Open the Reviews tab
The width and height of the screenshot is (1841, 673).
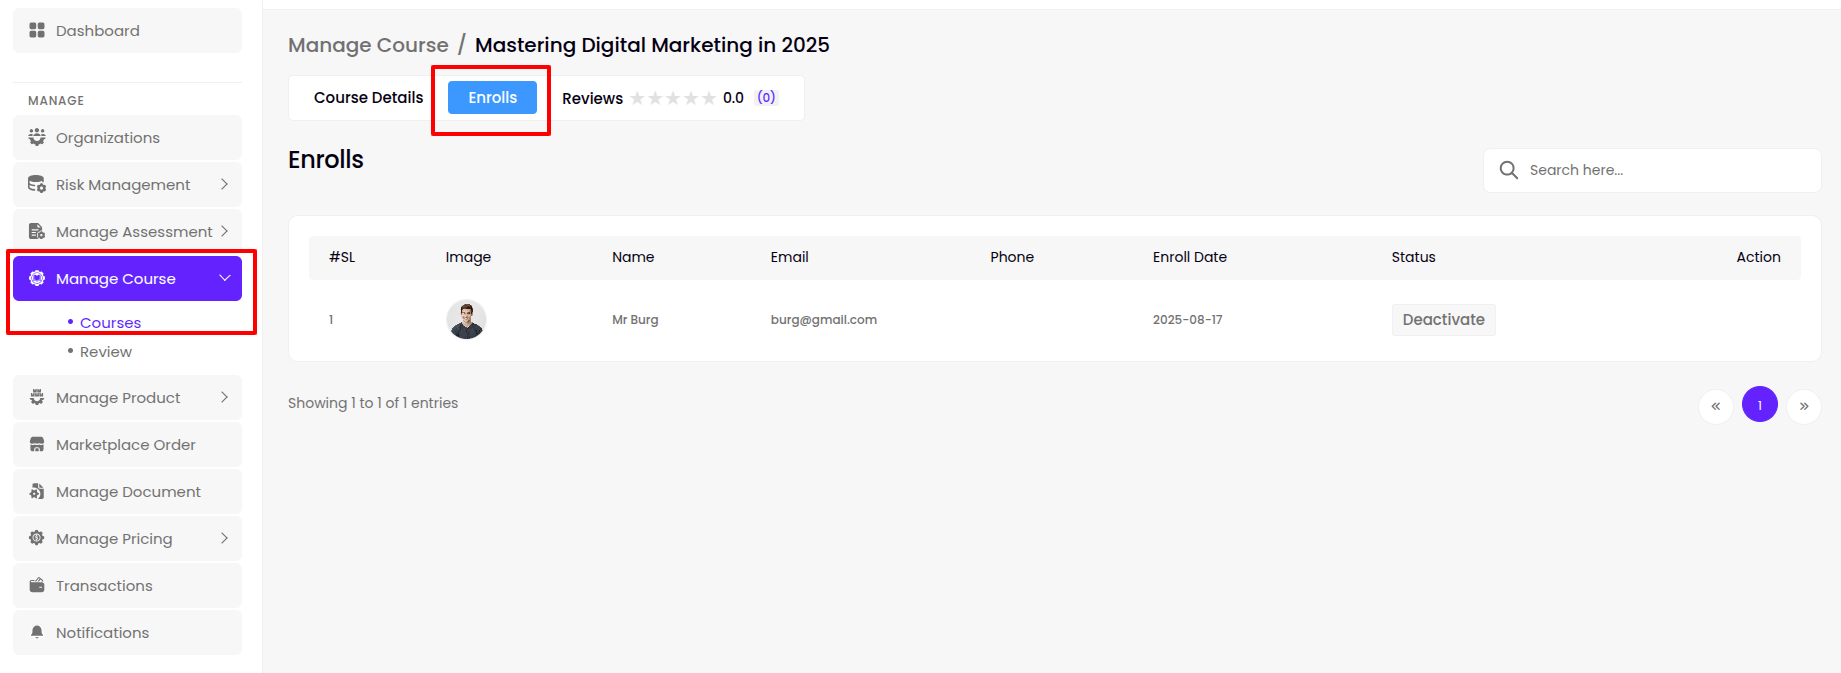pyautogui.click(x=592, y=98)
